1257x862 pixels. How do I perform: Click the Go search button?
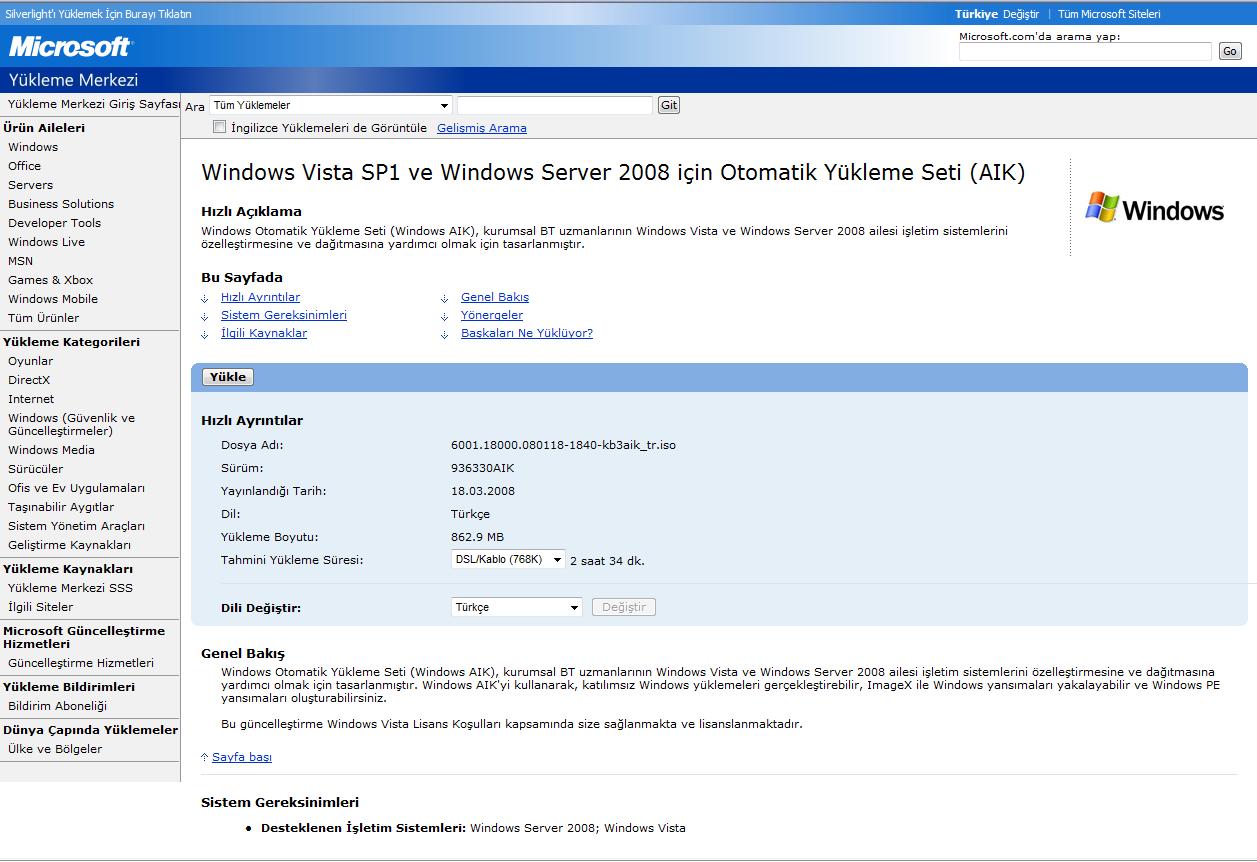click(1230, 52)
